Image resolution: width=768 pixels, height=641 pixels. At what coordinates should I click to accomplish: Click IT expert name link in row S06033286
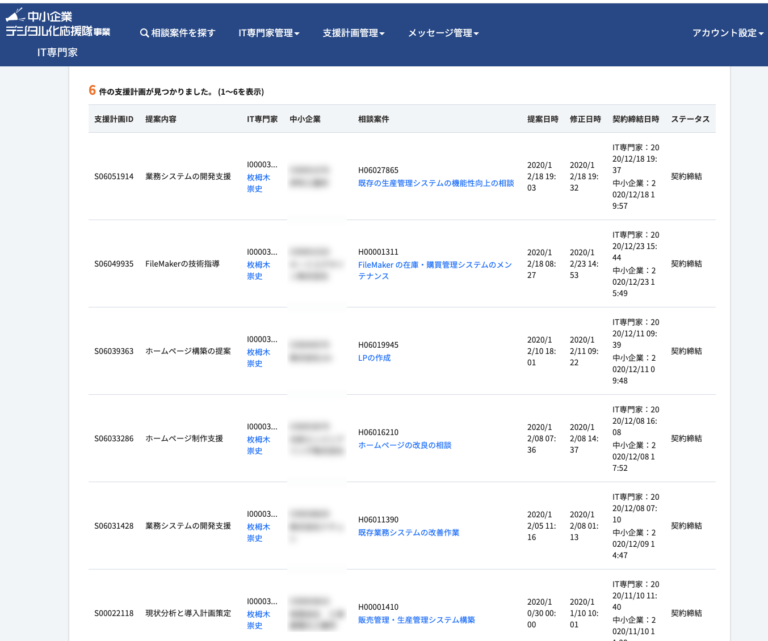pyautogui.click(x=258, y=445)
